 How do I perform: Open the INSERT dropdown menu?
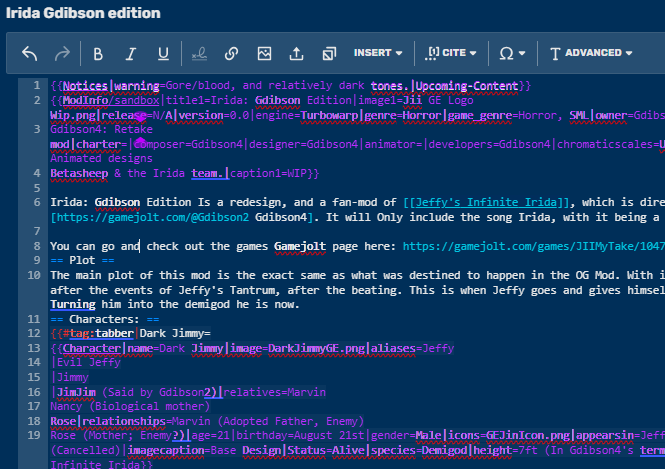point(378,53)
